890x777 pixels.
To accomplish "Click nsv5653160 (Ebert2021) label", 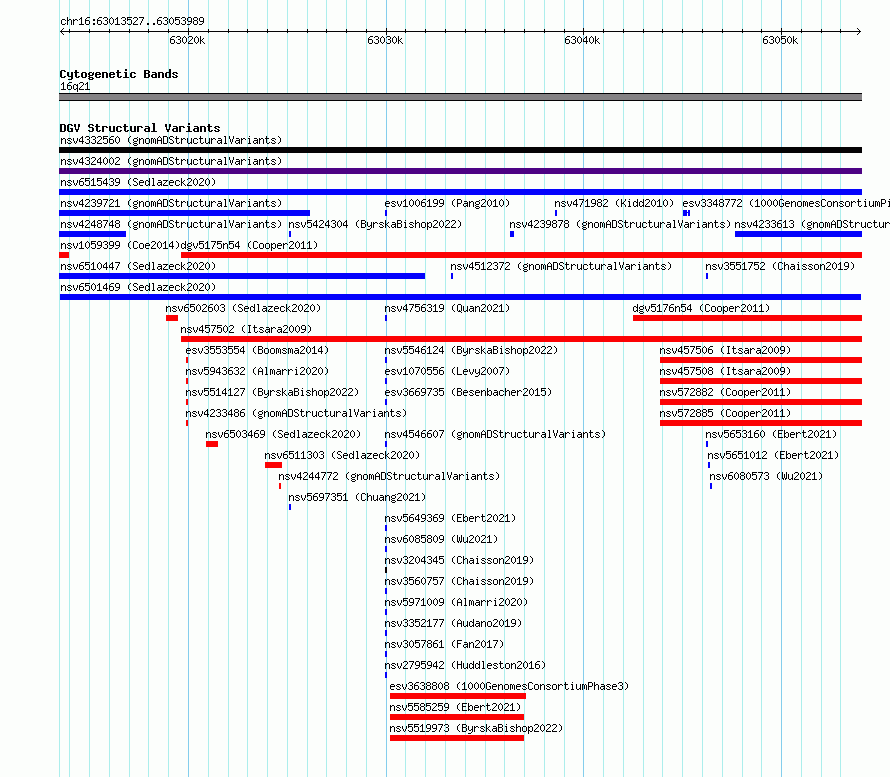I will tap(771, 434).
